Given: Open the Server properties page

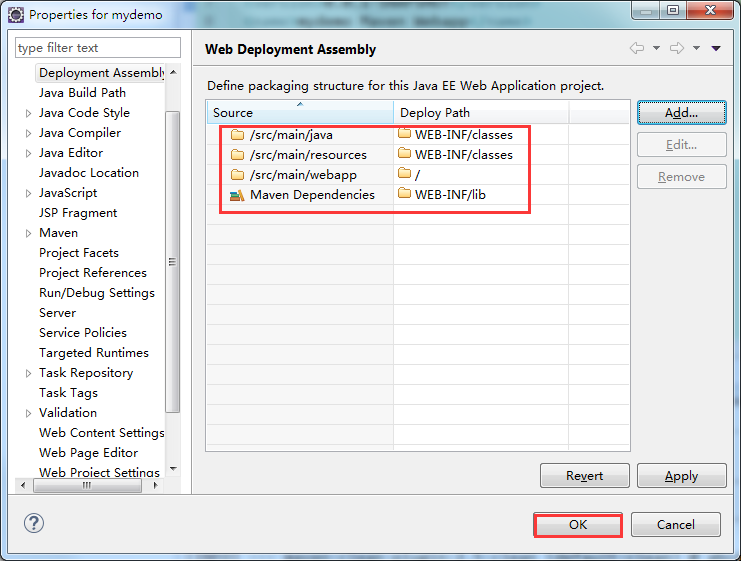Looking at the screenshot, I should (x=57, y=313).
